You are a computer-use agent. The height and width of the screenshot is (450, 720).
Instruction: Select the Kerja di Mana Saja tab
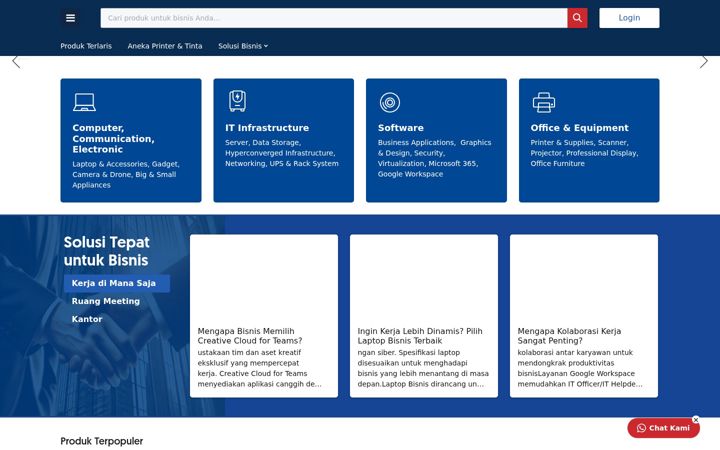coord(117,283)
